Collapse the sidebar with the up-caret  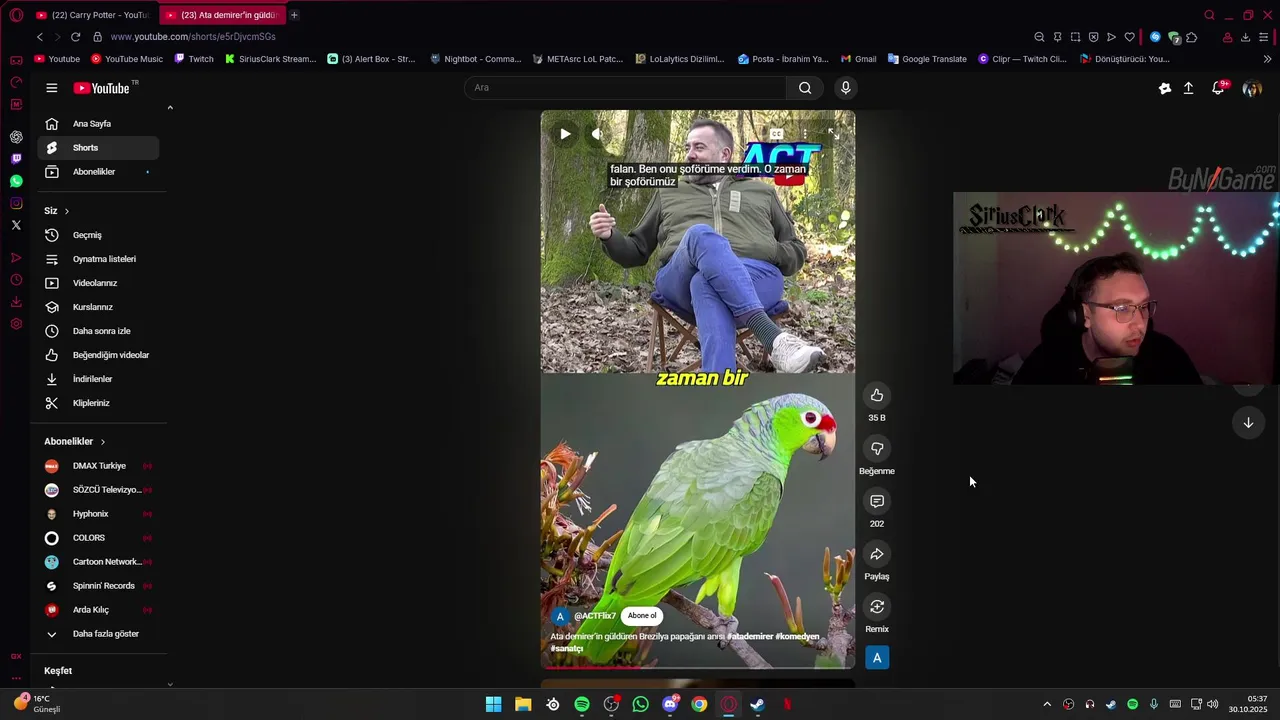[170, 108]
